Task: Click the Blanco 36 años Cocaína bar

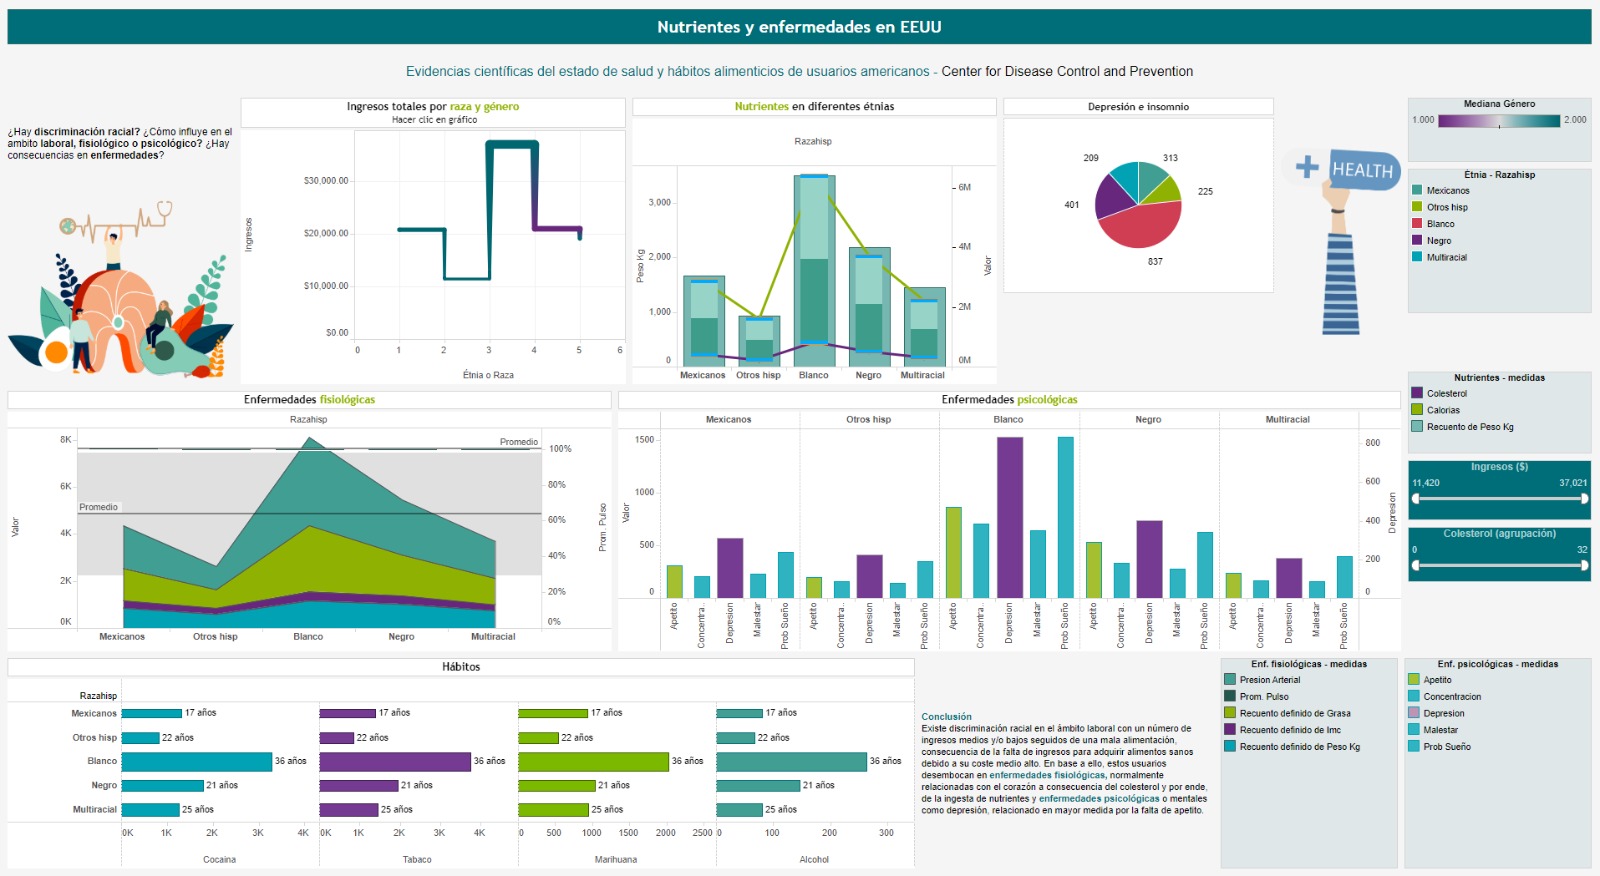Action: (x=197, y=762)
